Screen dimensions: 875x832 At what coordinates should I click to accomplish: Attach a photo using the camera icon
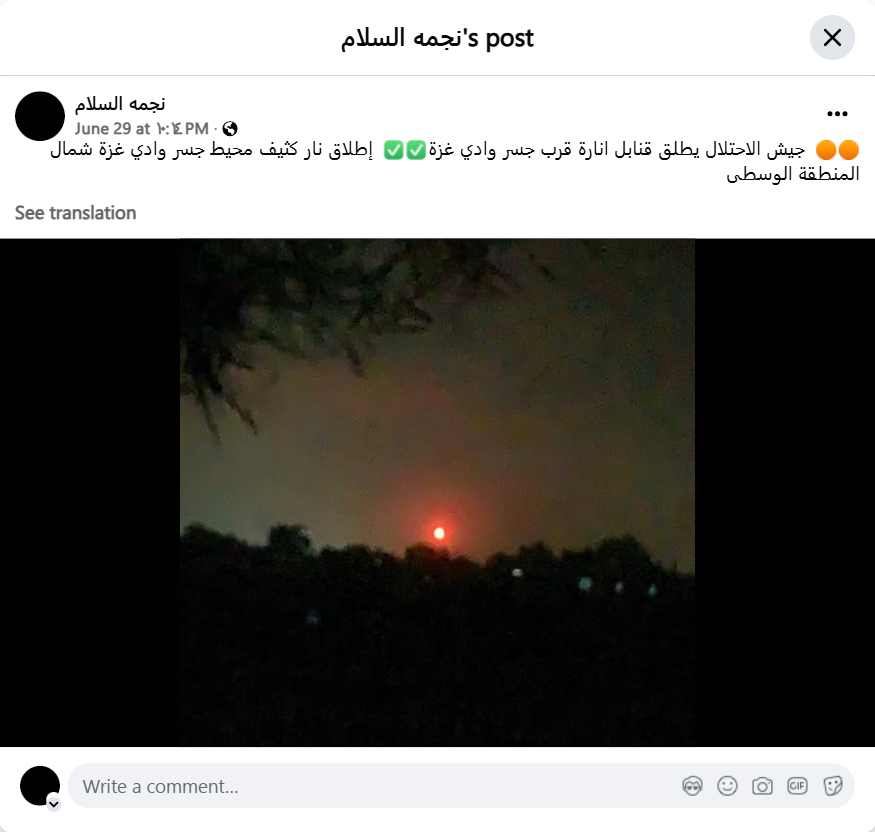click(762, 786)
